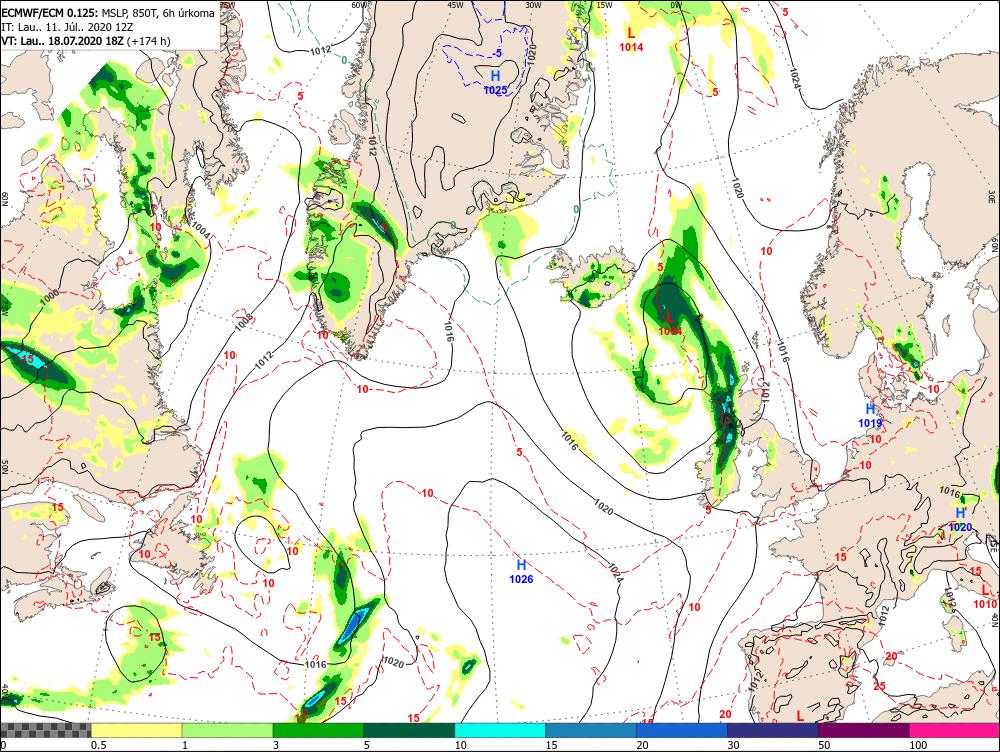Click the 'VT: Lau.. 18.07.2020 18Z' line
The height and width of the screenshot is (752, 1000).
86,41
